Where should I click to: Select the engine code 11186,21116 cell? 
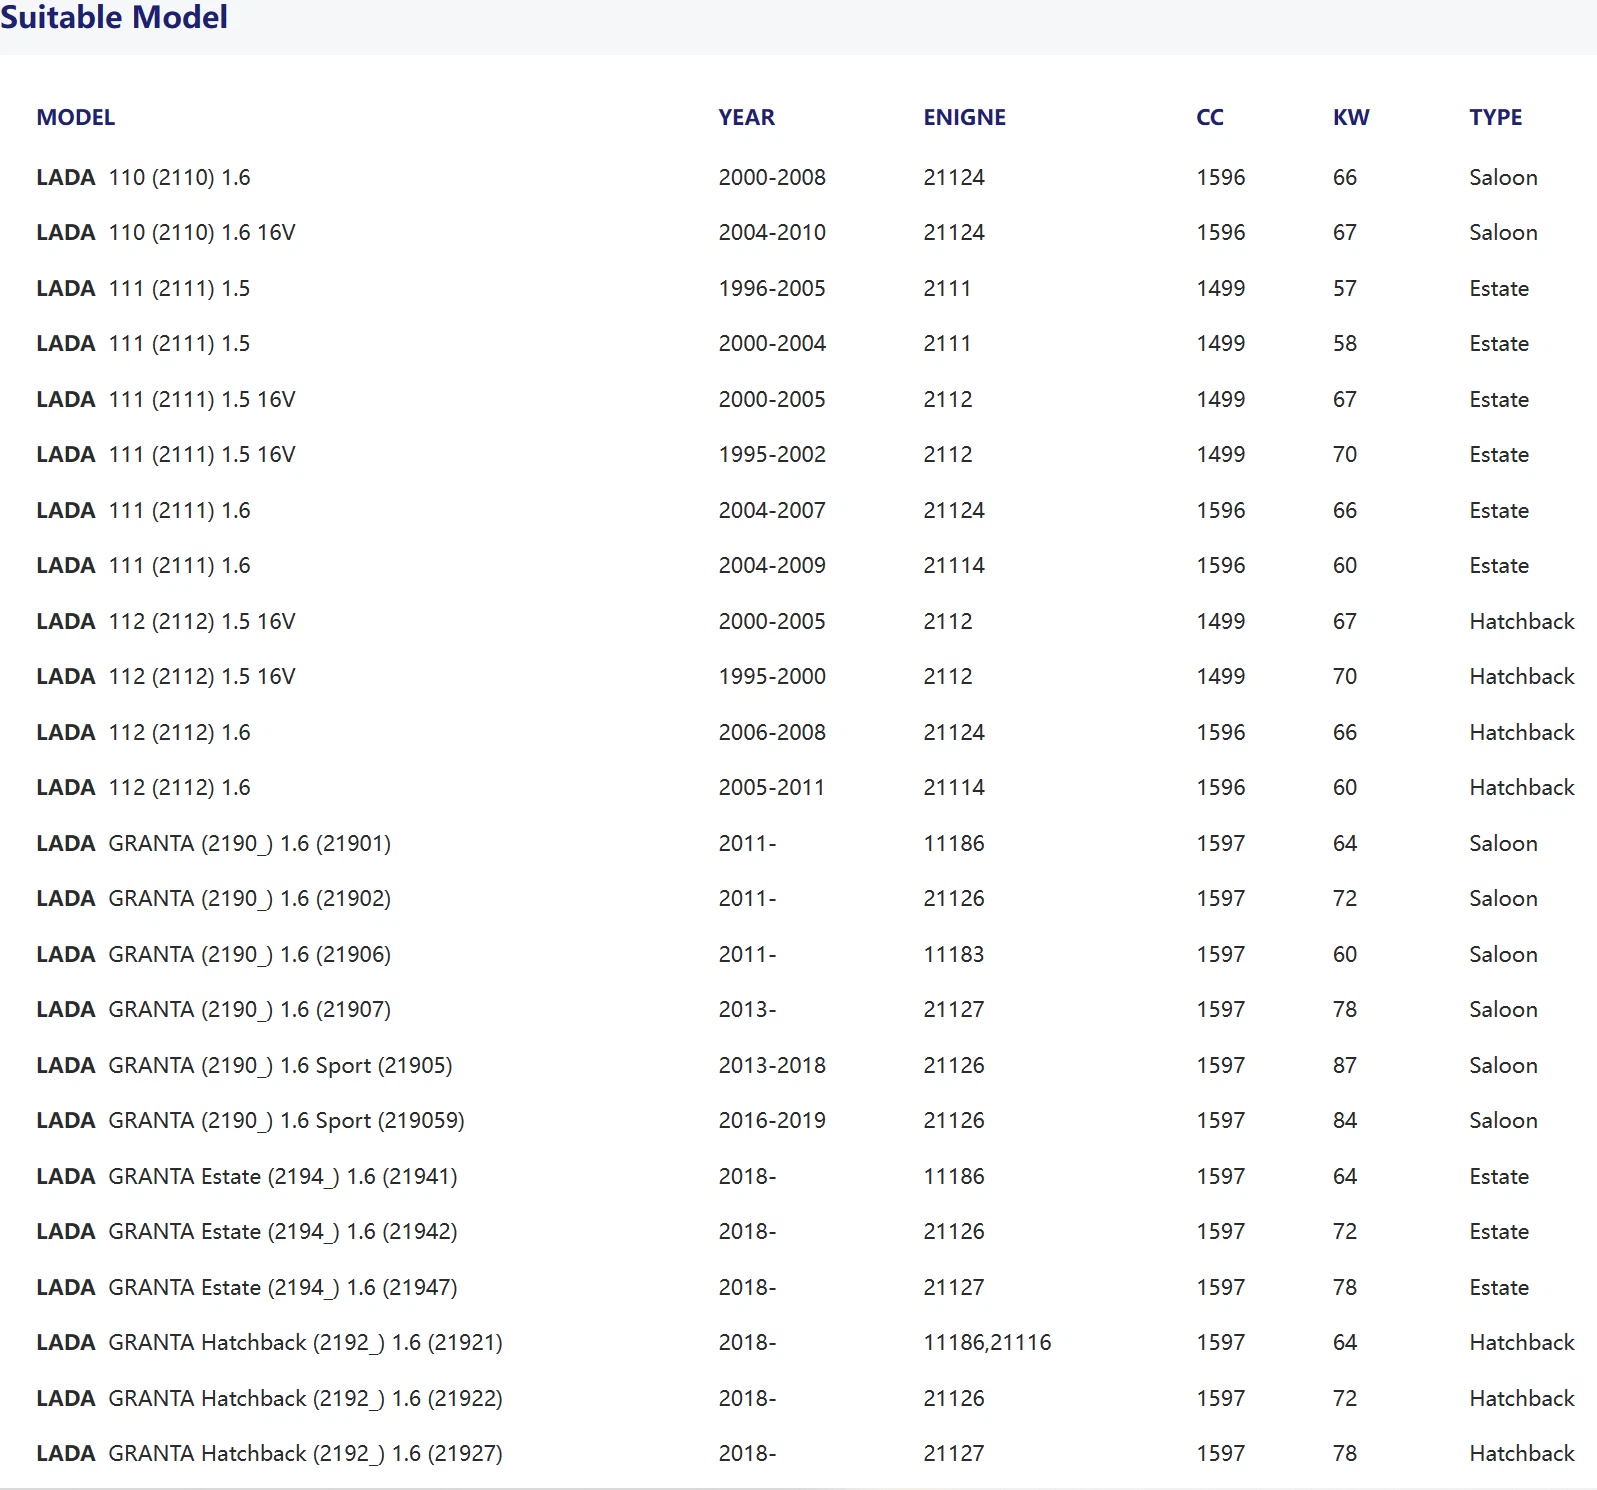987,1342
